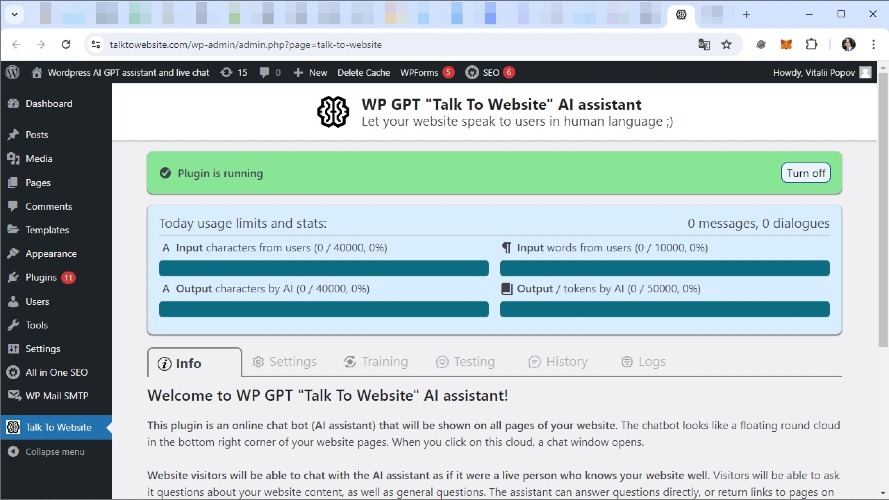
Task: Click the brain logo in plugin header
Action: coord(333,112)
